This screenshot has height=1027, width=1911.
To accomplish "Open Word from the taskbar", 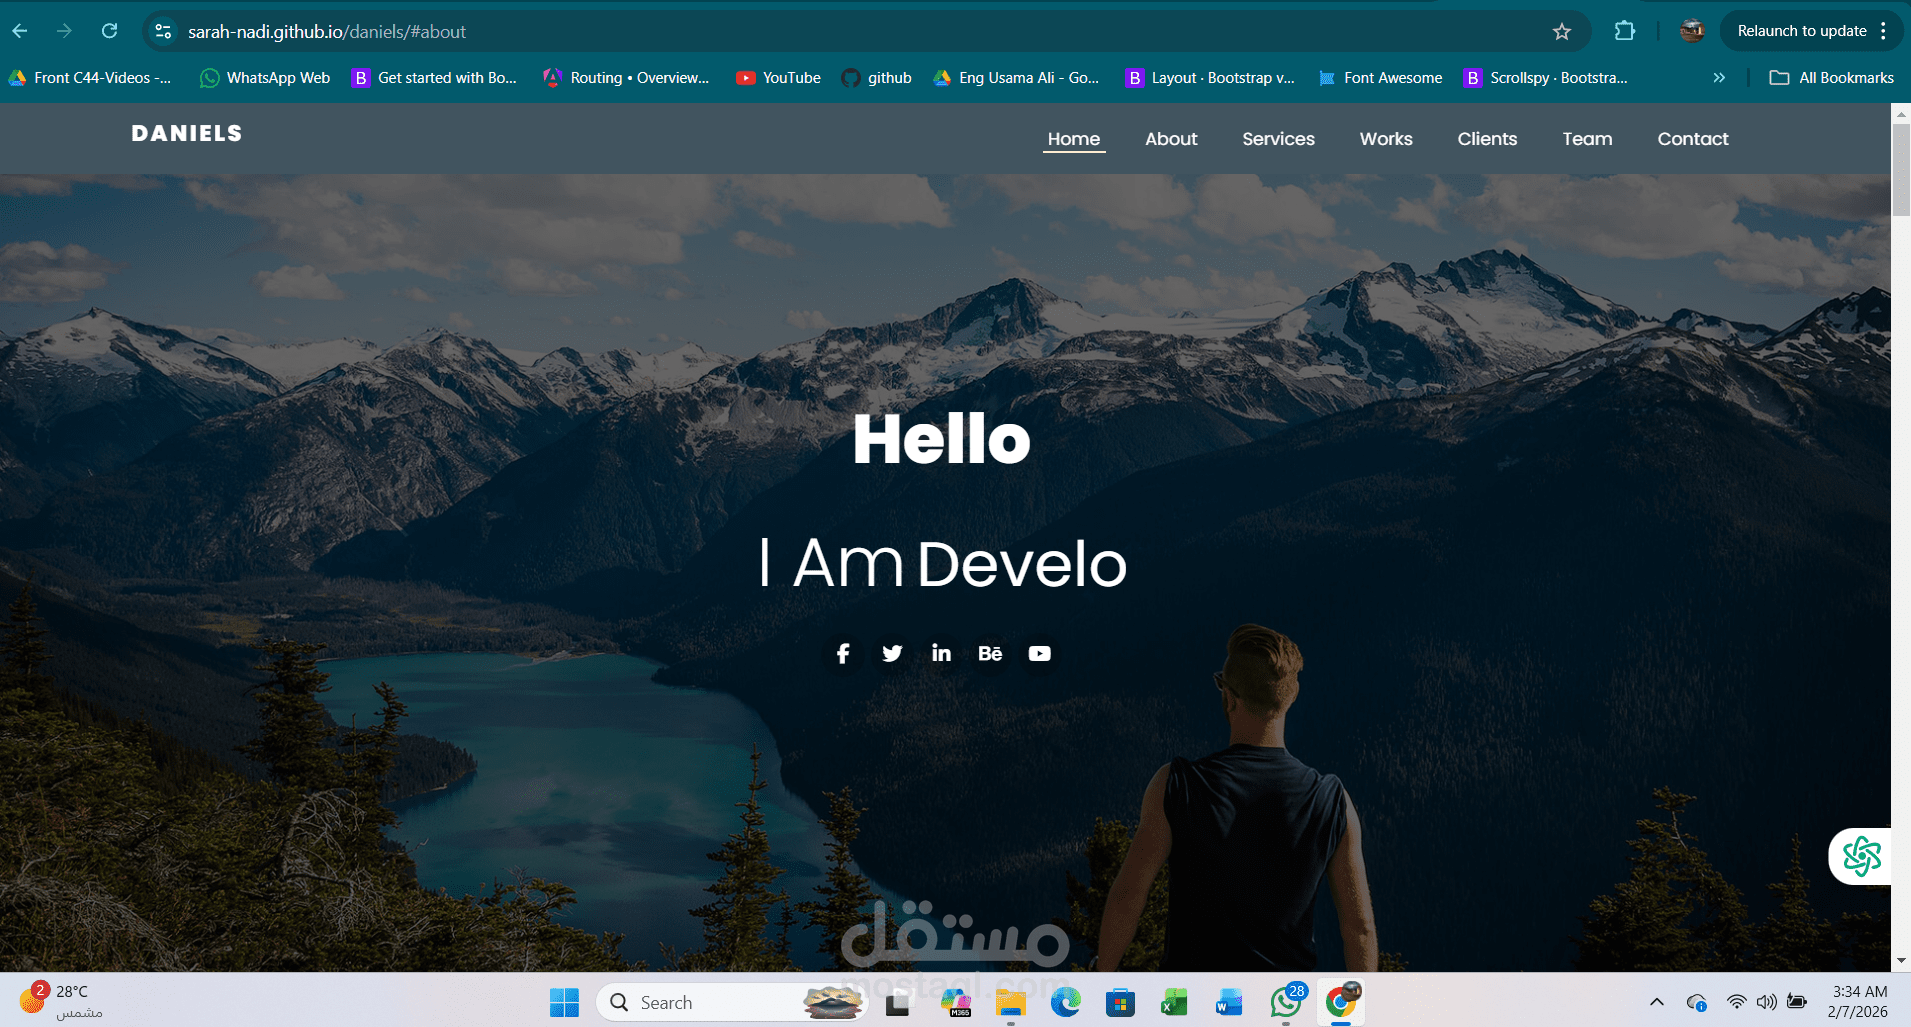I will click(x=1229, y=1002).
